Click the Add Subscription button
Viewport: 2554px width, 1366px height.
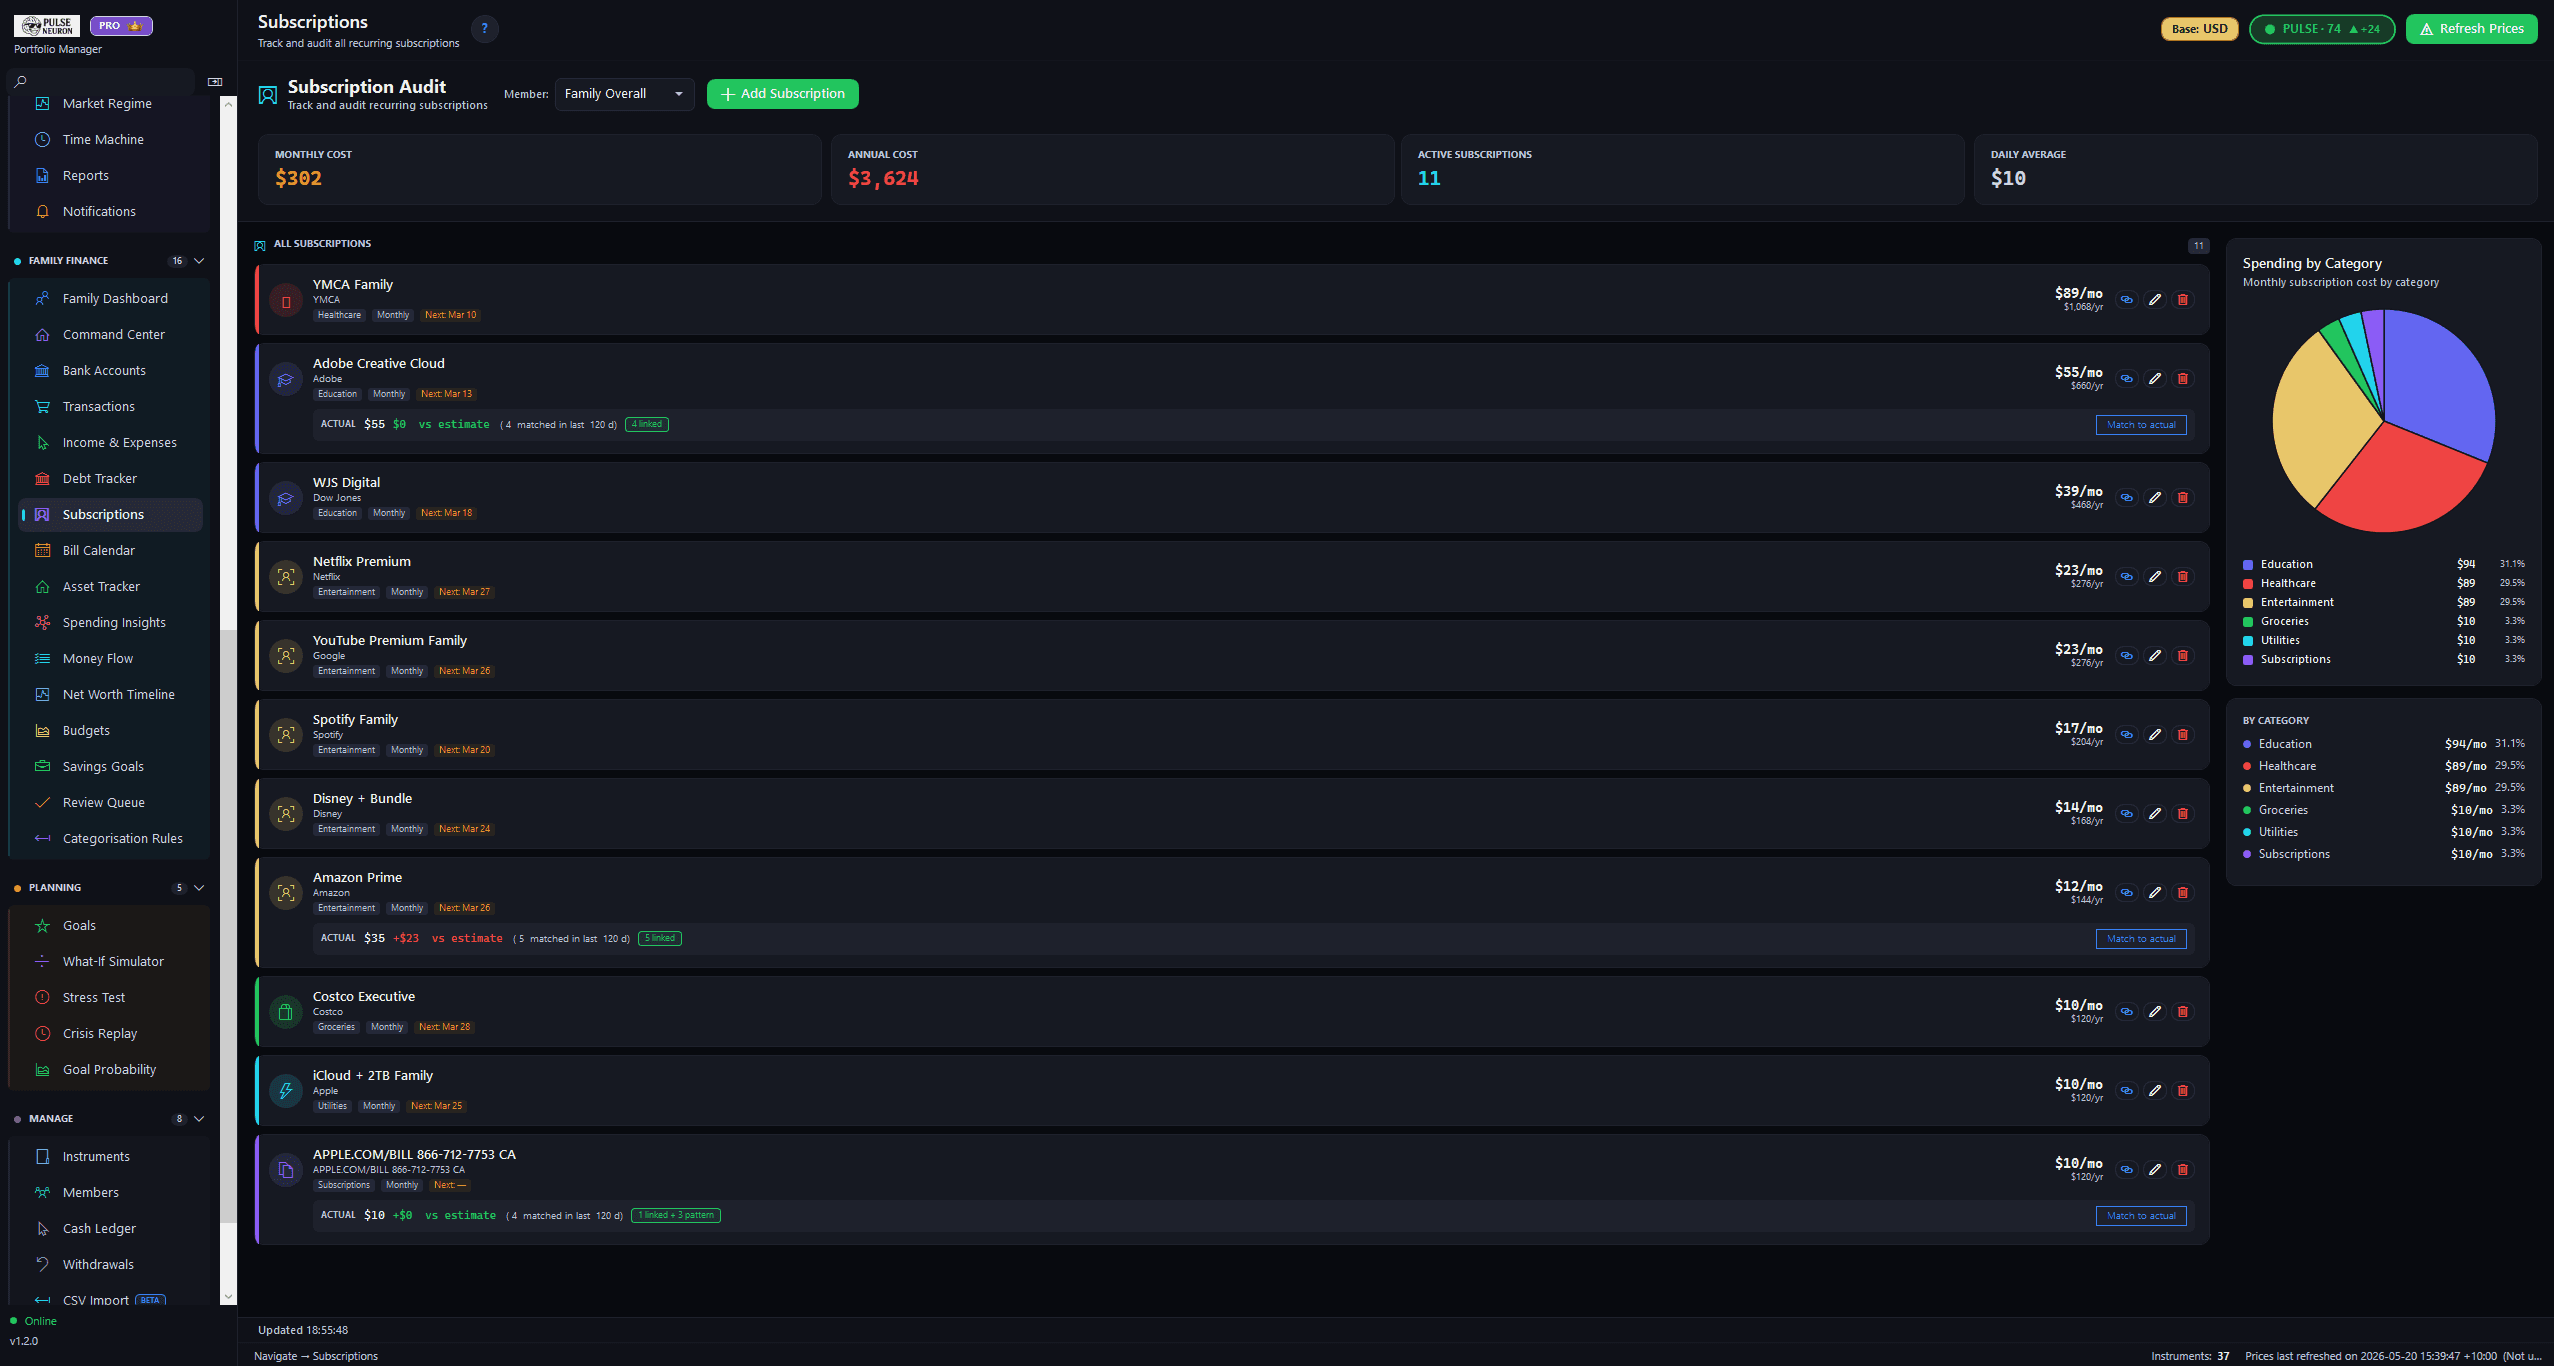point(783,94)
